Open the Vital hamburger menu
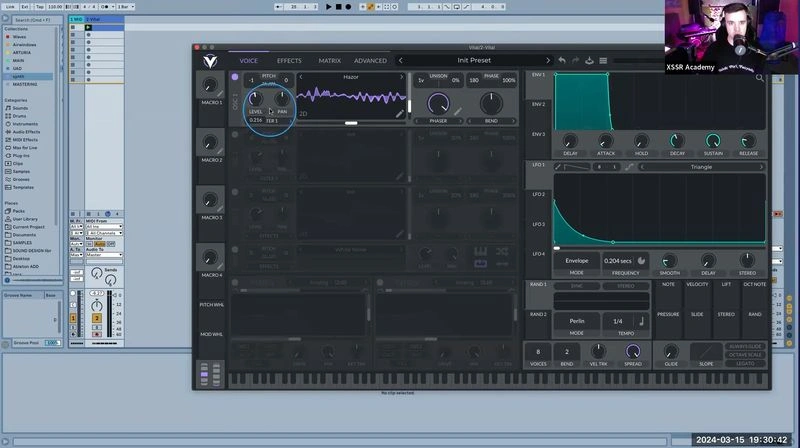The height and width of the screenshot is (448, 800). [603, 60]
